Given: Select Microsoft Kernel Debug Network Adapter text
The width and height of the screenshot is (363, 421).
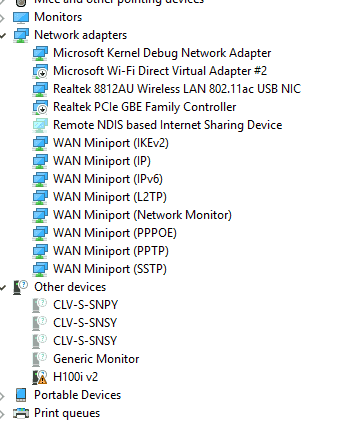Looking at the screenshot, I should coord(162,53).
